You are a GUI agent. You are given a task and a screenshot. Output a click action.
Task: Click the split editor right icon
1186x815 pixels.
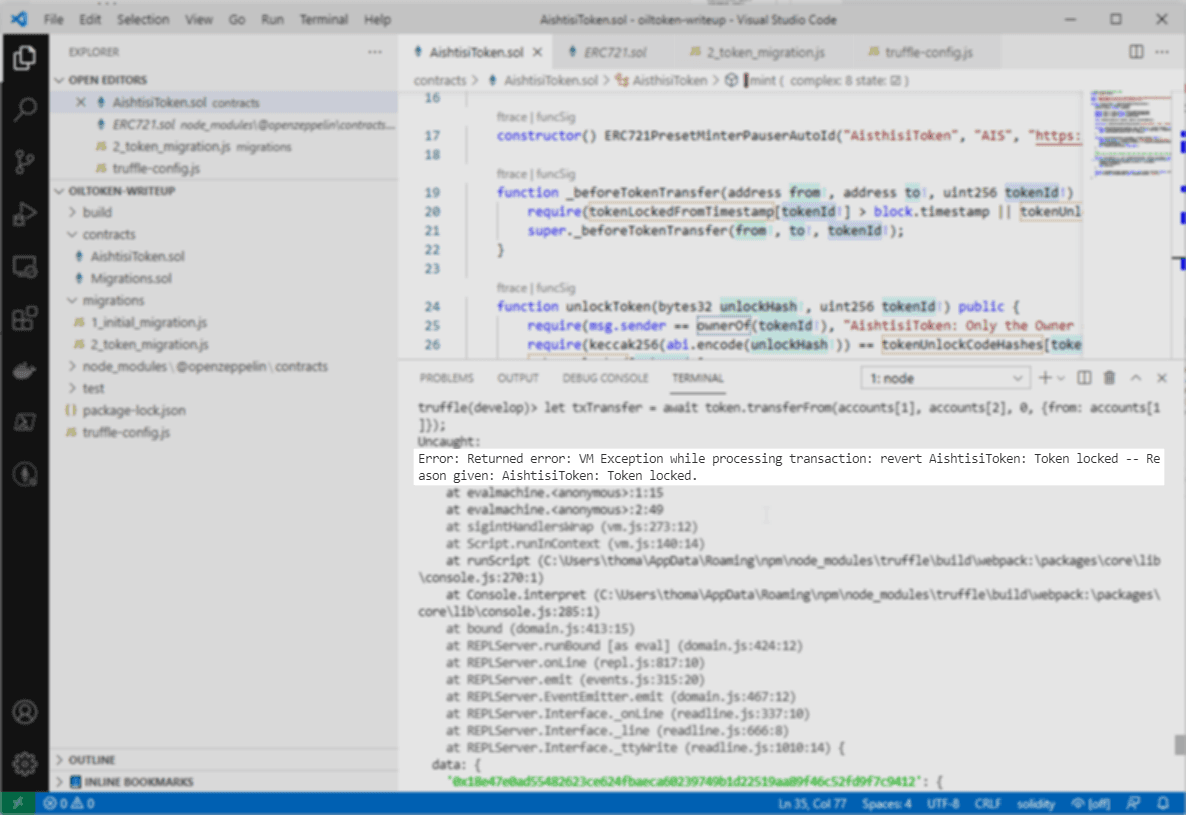pyautogui.click(x=1135, y=51)
